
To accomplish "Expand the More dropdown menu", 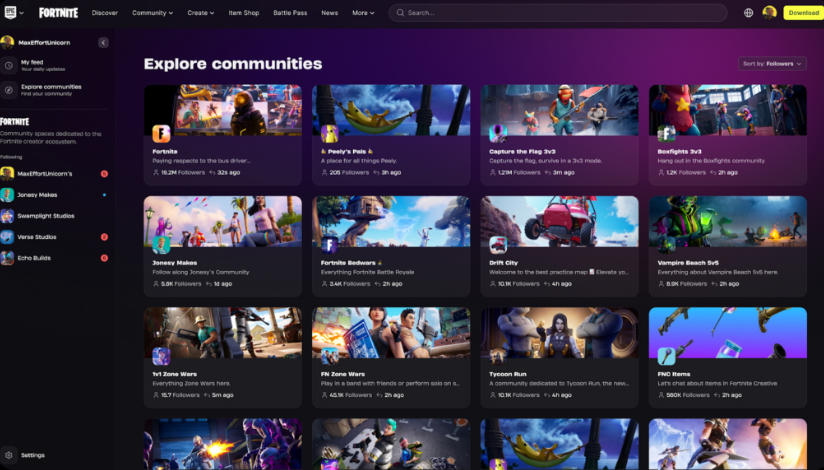I will (x=363, y=13).
